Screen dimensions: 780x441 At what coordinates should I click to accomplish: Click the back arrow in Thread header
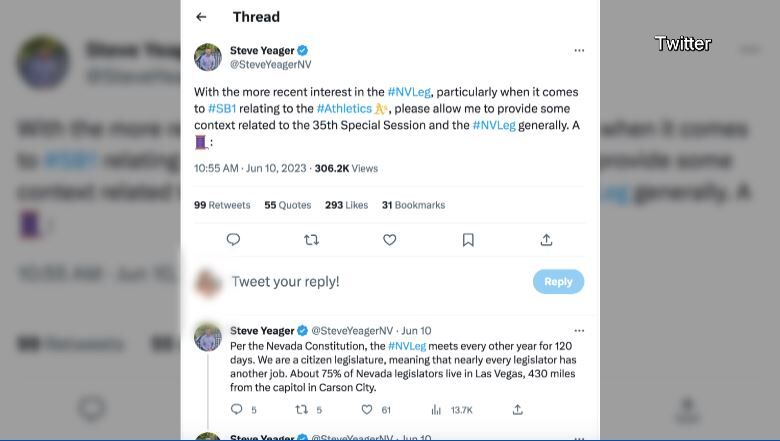(x=201, y=17)
